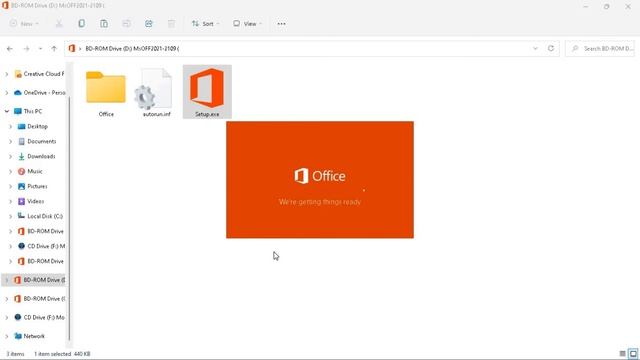Select This PC in sidebar
Image resolution: width=640 pixels, height=360 pixels.
[28, 111]
